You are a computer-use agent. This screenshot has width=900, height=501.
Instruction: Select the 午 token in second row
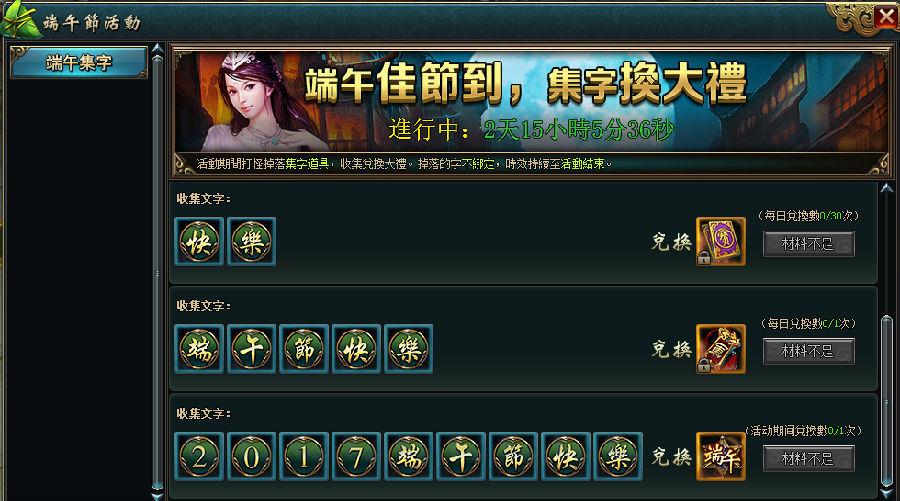(251, 349)
